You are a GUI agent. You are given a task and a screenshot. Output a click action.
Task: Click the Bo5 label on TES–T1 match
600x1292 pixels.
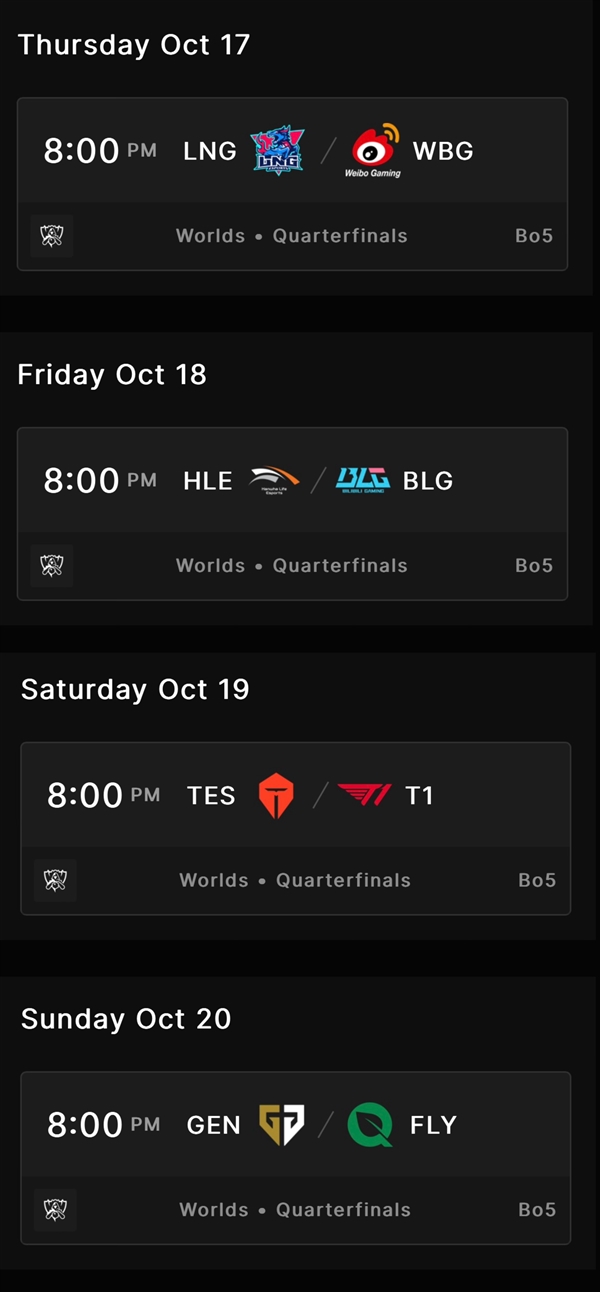click(x=537, y=881)
